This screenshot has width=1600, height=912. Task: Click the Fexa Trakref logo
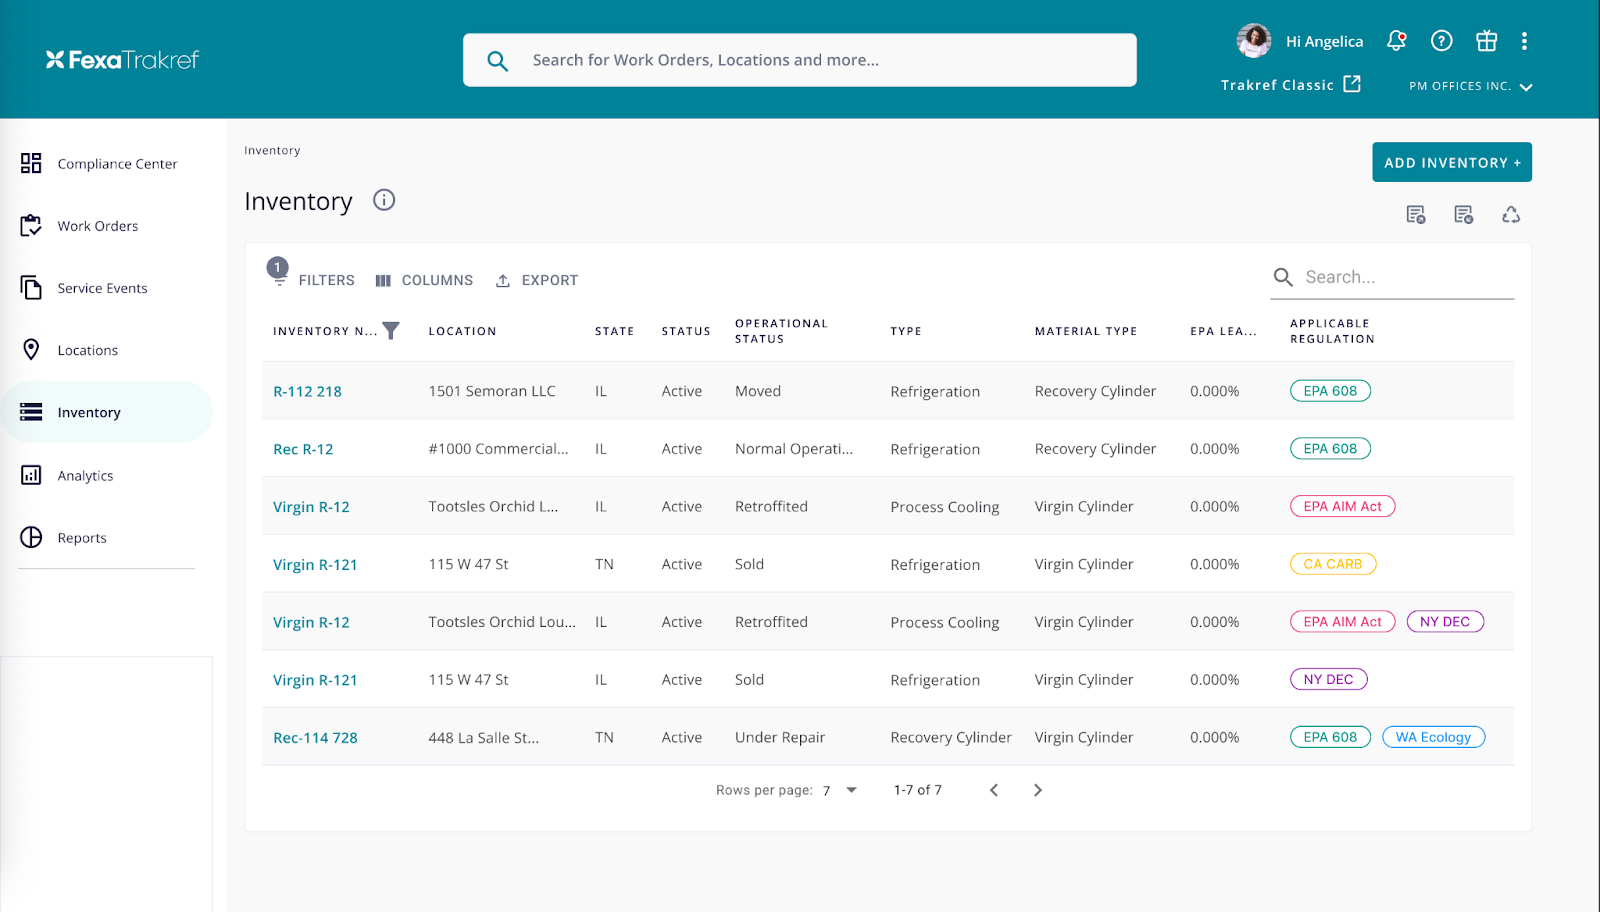(x=122, y=60)
